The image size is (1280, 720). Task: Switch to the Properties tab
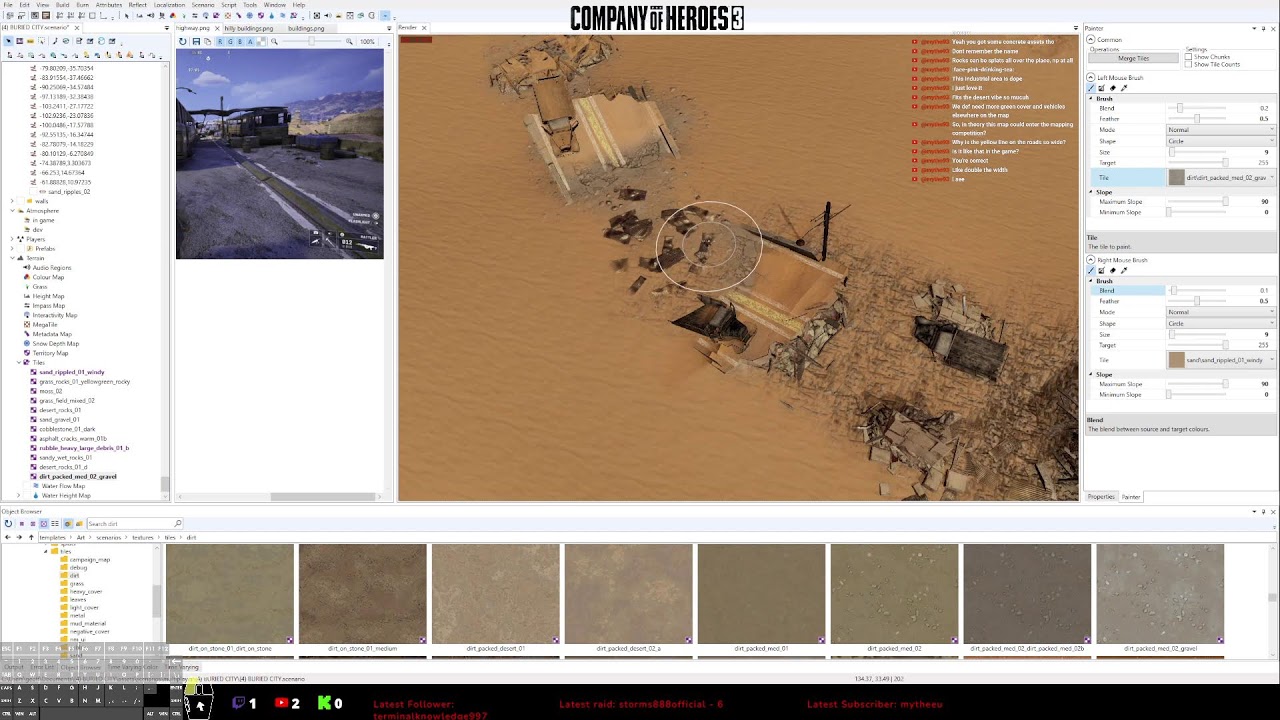pos(1101,497)
